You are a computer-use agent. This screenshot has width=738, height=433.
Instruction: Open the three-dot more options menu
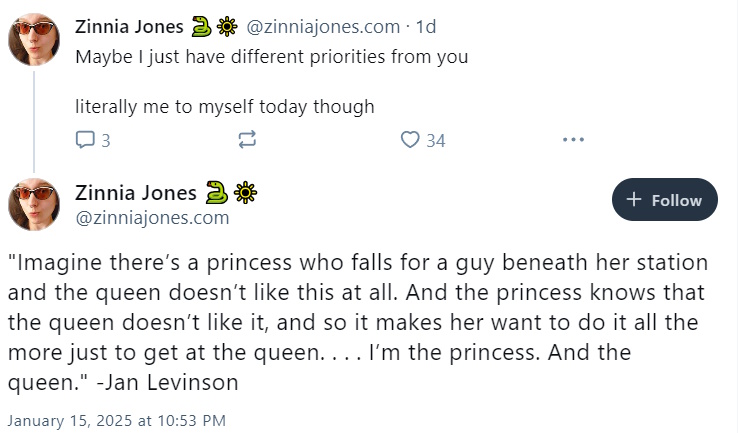pyautogui.click(x=573, y=140)
